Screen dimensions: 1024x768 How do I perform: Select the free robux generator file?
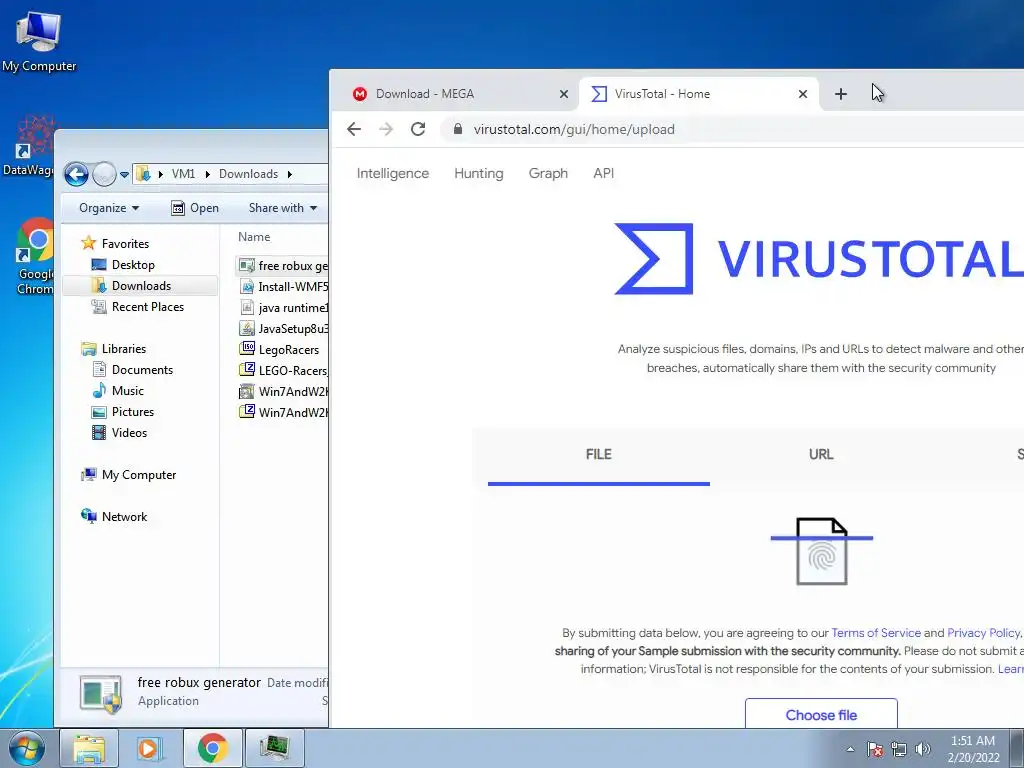coord(282,266)
